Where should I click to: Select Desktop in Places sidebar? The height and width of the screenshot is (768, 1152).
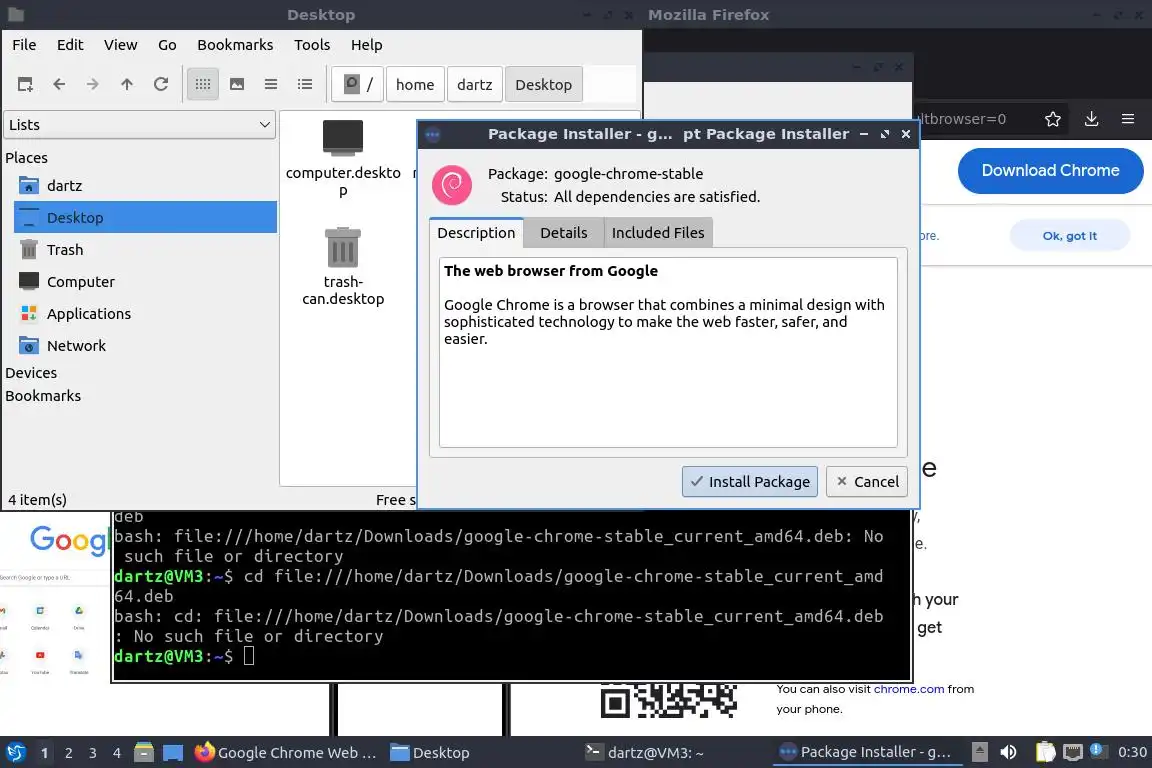(x=145, y=218)
